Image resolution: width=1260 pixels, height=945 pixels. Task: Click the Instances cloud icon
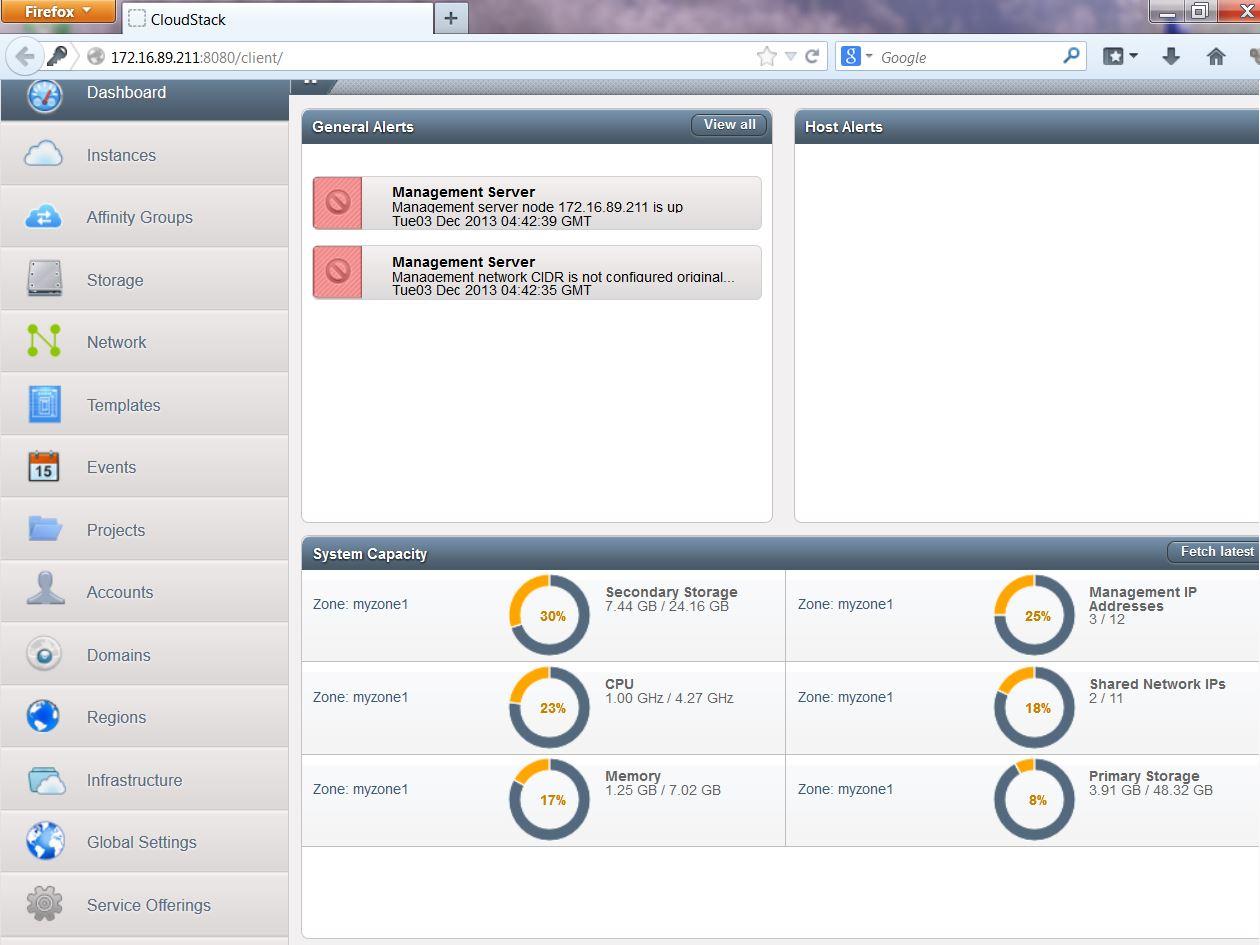click(44, 154)
